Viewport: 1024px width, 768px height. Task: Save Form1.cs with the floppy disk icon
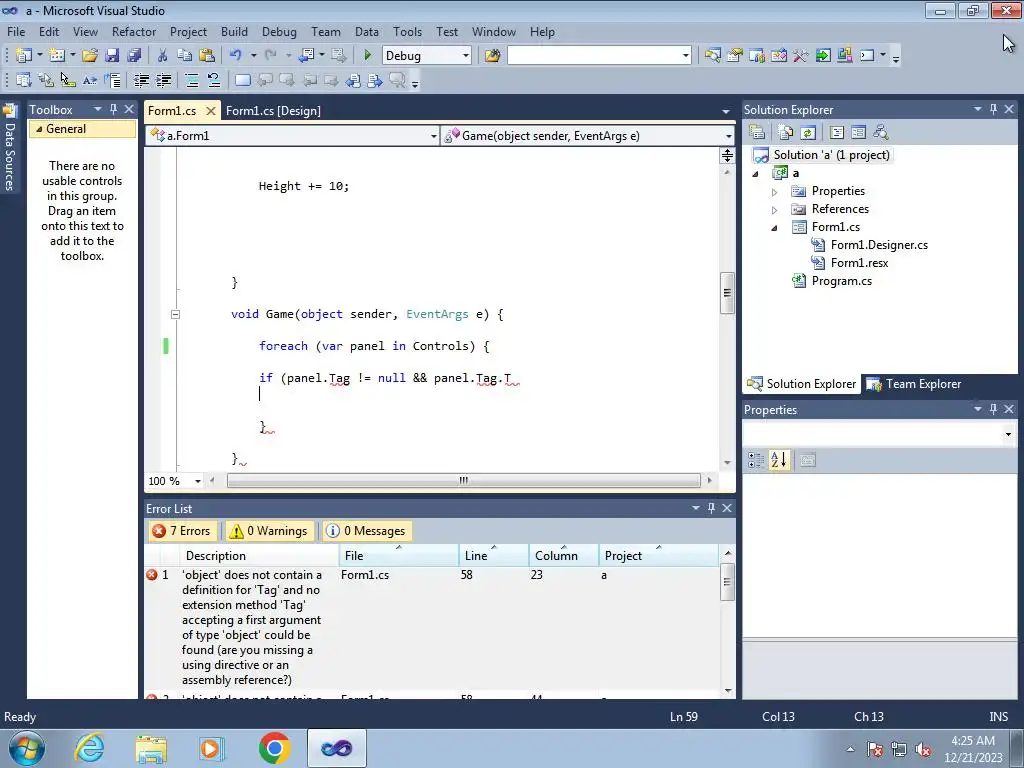[112, 56]
